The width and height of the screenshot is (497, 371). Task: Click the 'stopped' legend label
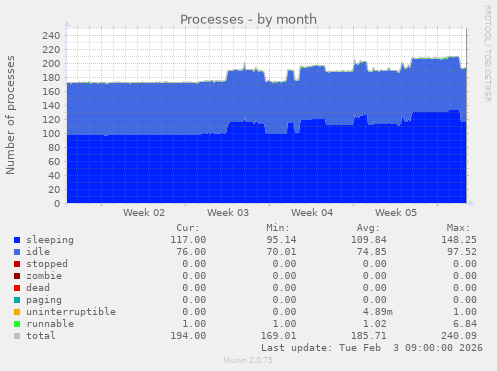47,264
